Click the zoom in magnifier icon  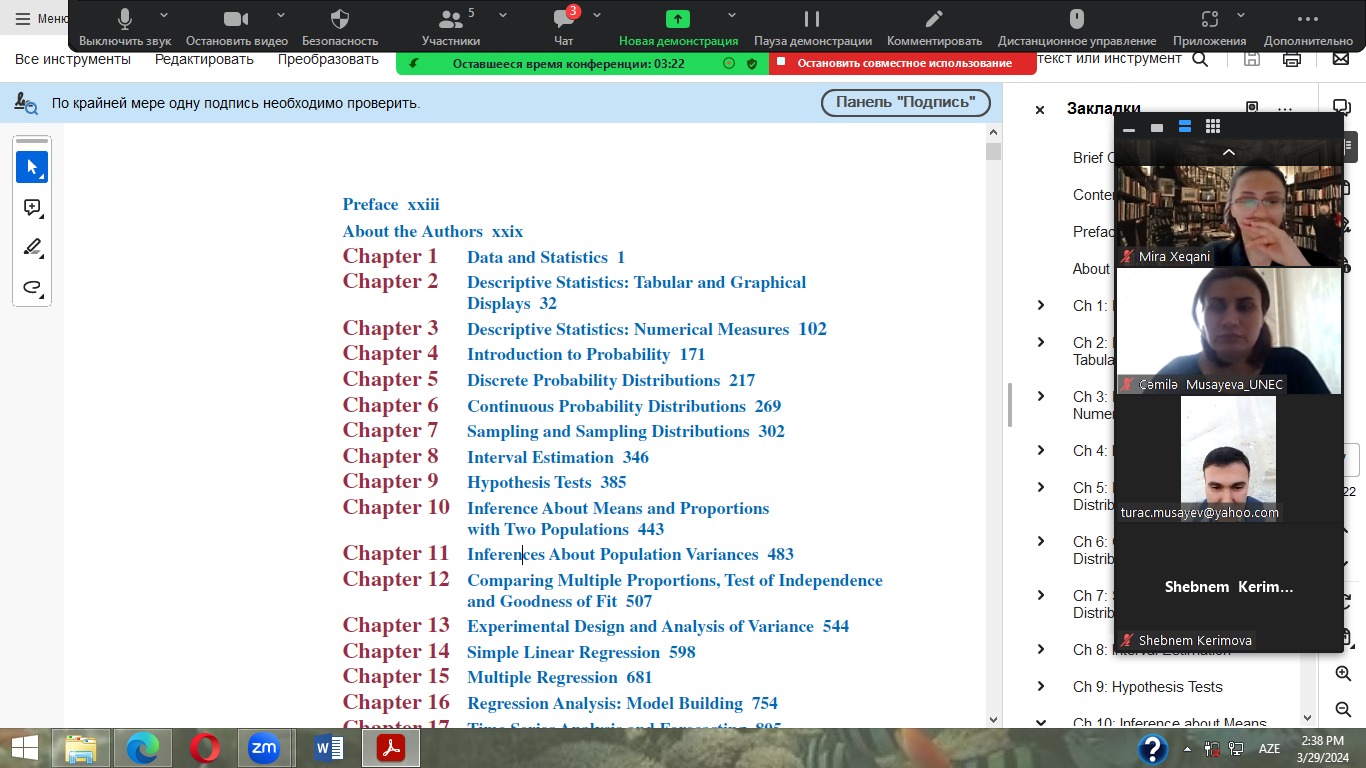(1343, 675)
